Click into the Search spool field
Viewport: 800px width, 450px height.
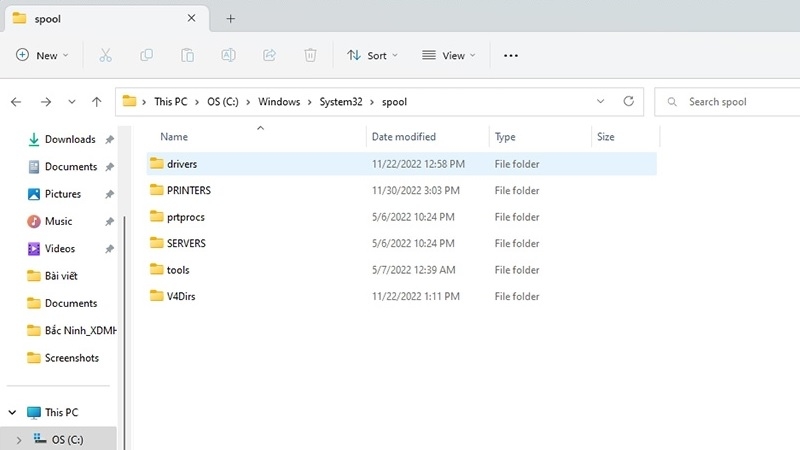pos(727,102)
